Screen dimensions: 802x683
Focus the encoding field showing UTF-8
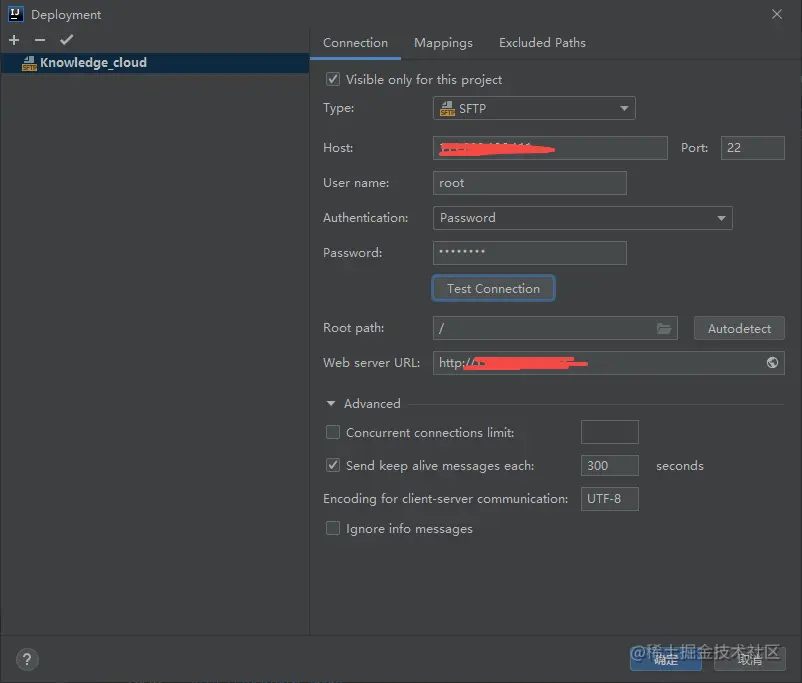(x=610, y=499)
